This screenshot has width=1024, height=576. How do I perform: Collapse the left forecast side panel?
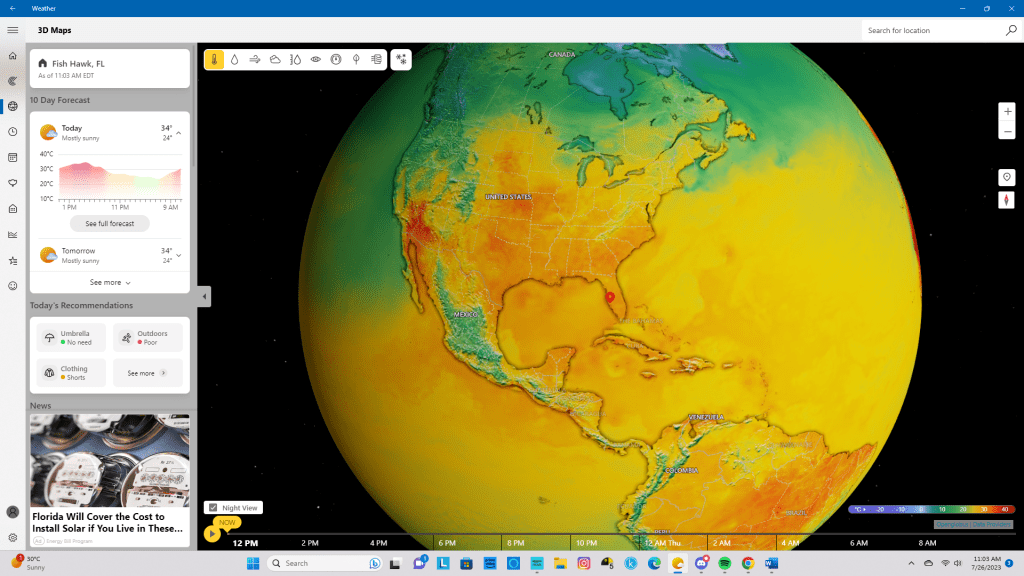point(204,296)
